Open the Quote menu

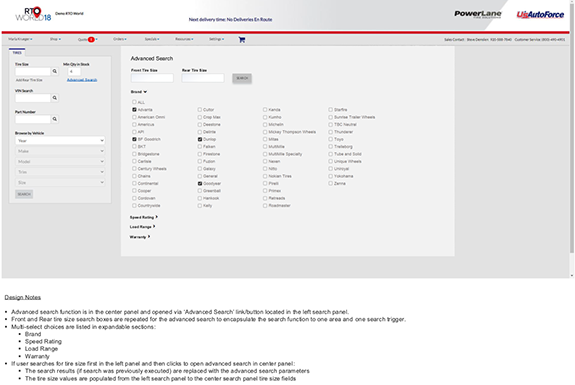point(87,40)
